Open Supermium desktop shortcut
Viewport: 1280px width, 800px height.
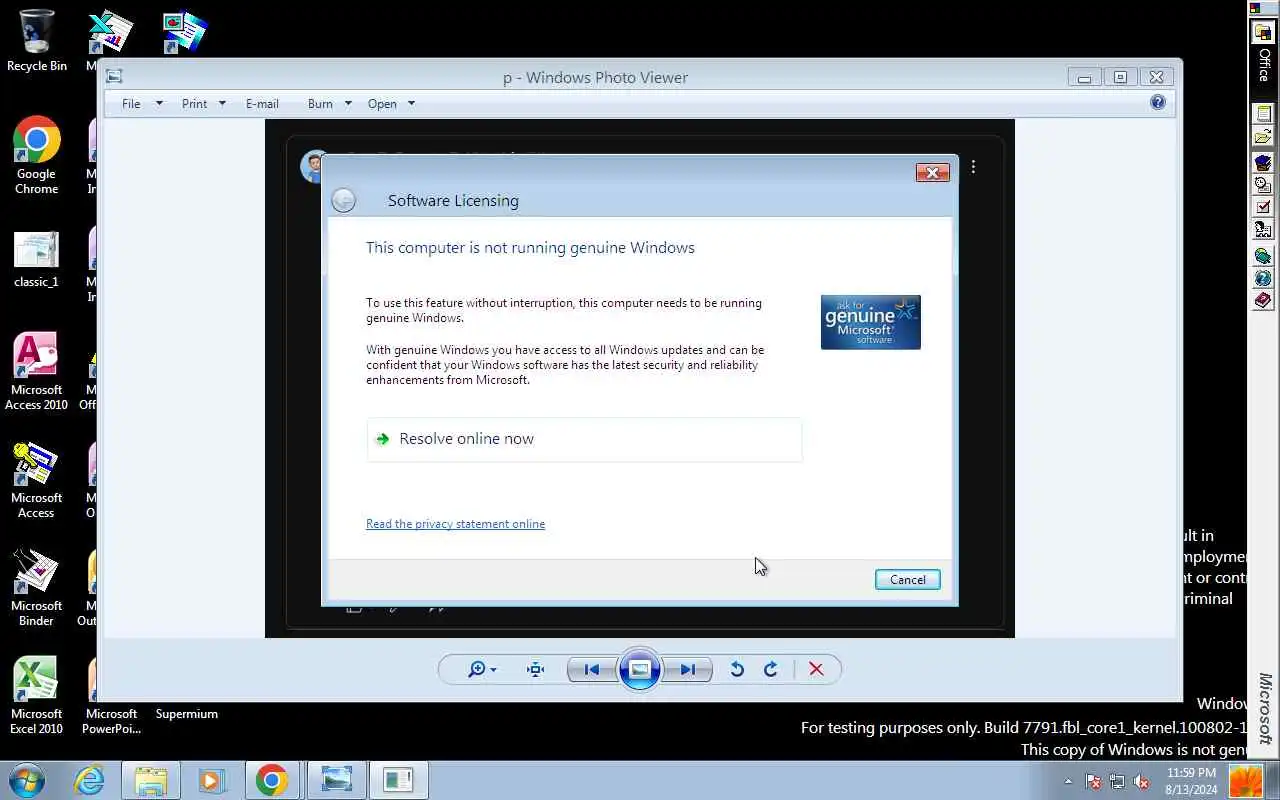click(x=186, y=713)
